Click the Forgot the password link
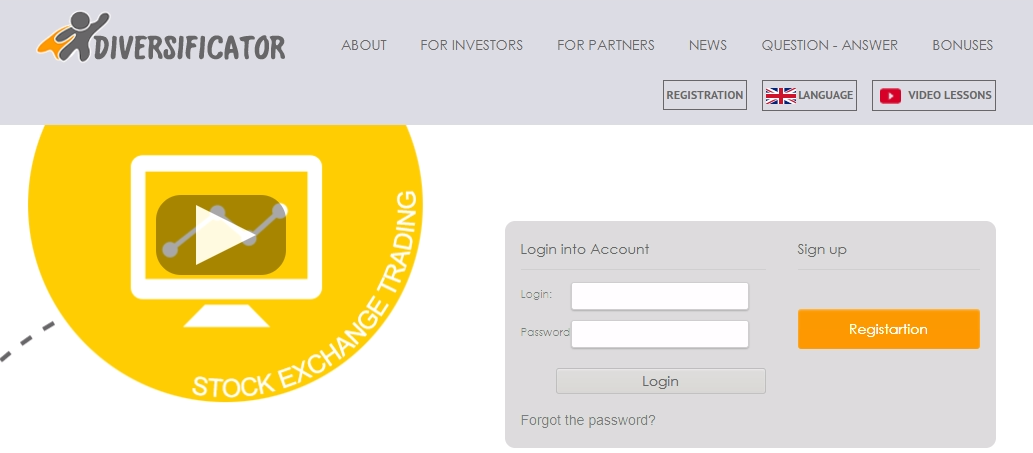 pyautogui.click(x=588, y=420)
